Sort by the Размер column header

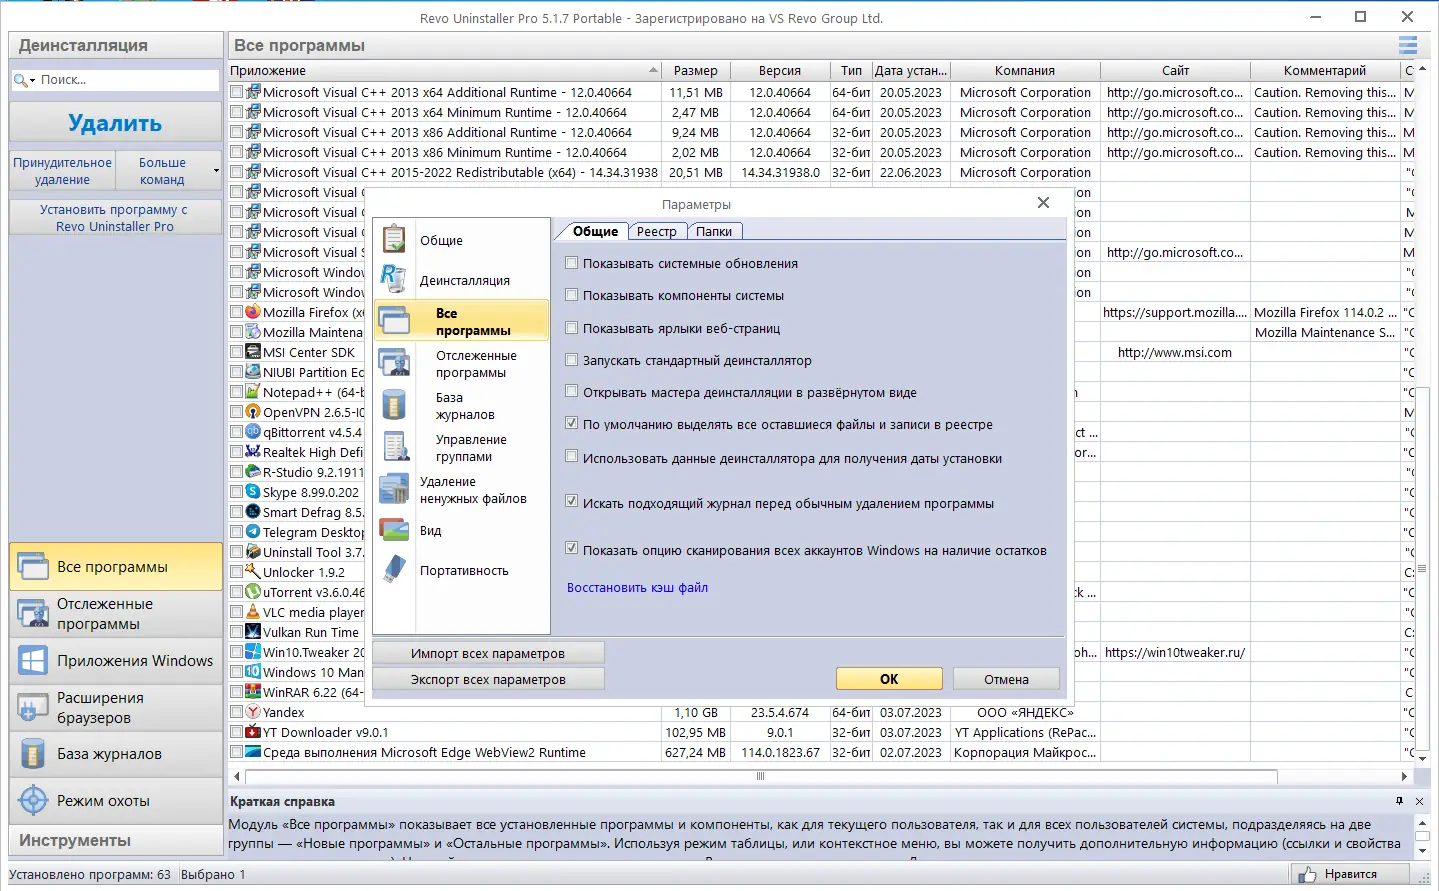point(695,70)
